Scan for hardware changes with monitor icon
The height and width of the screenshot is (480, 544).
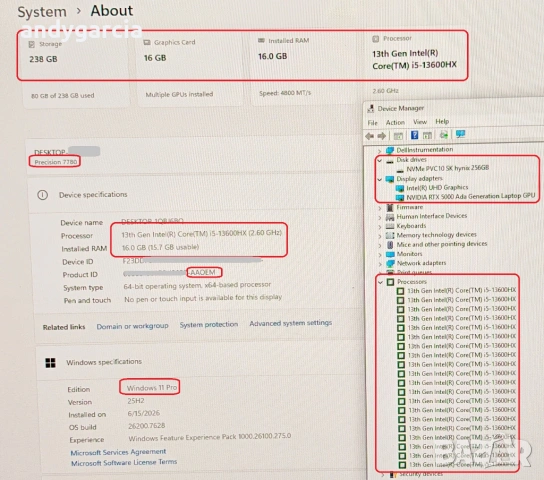[460, 134]
